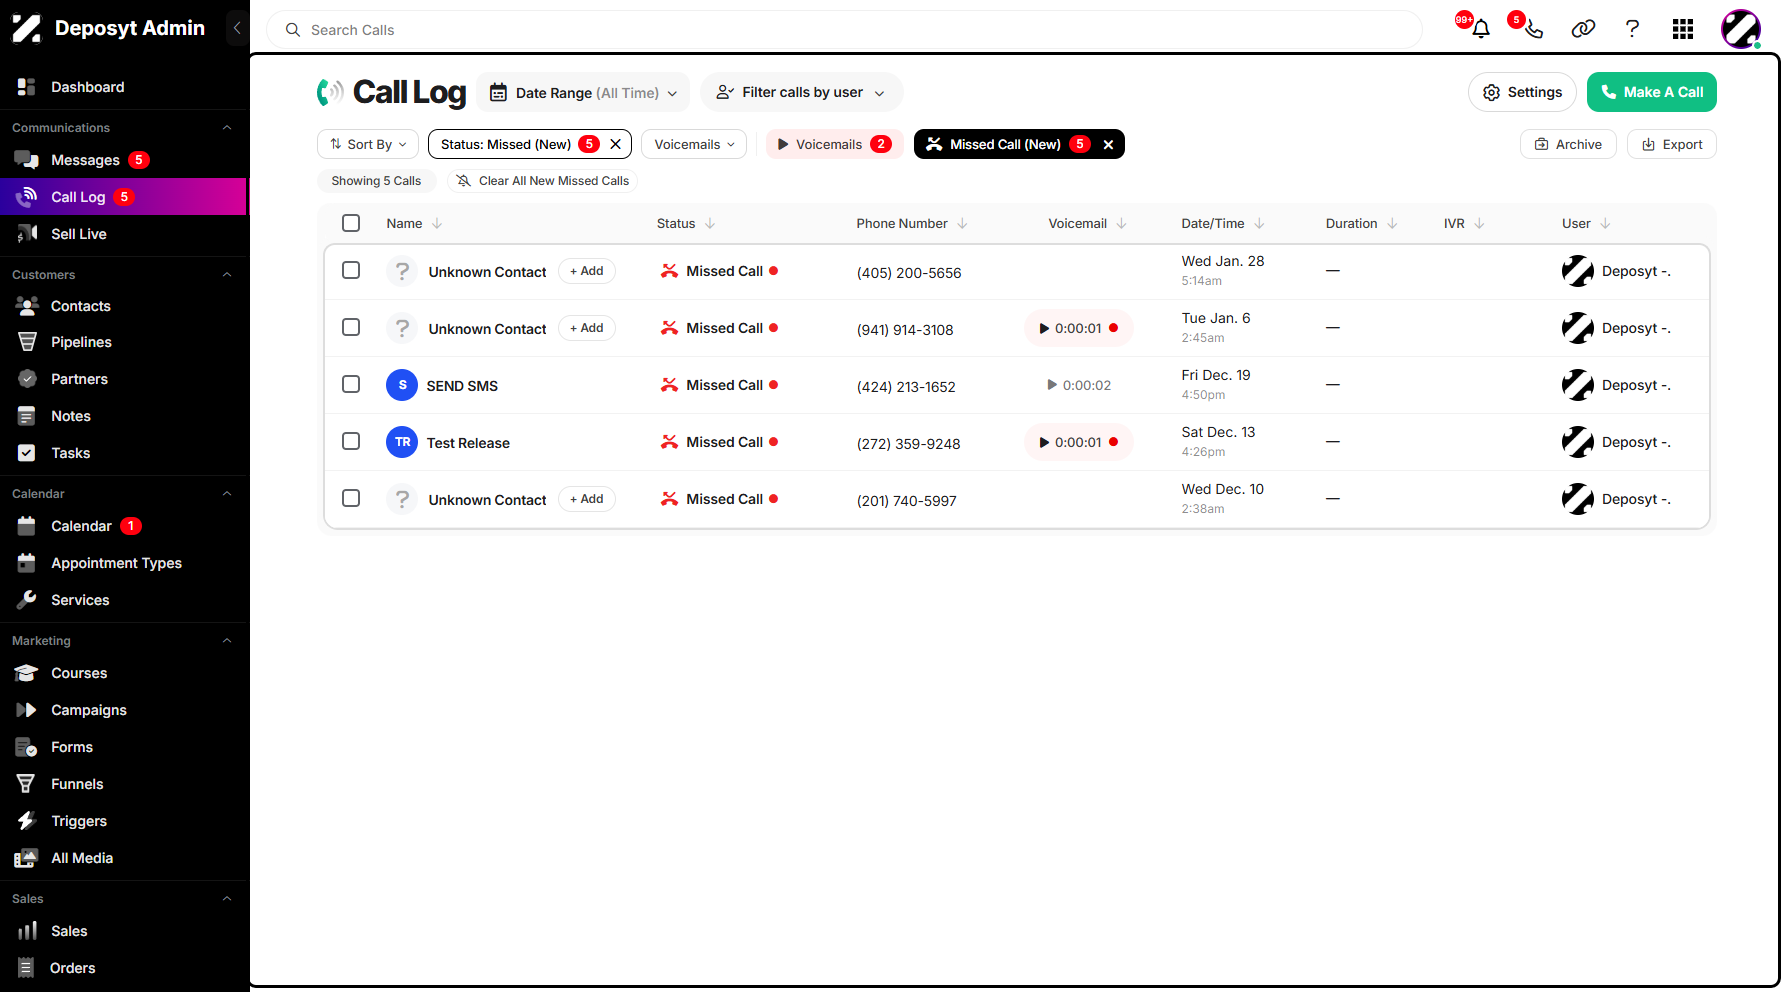This screenshot has height=992, width=1785.
Task: Open the phone calls icon in header
Action: [x=1533, y=29]
